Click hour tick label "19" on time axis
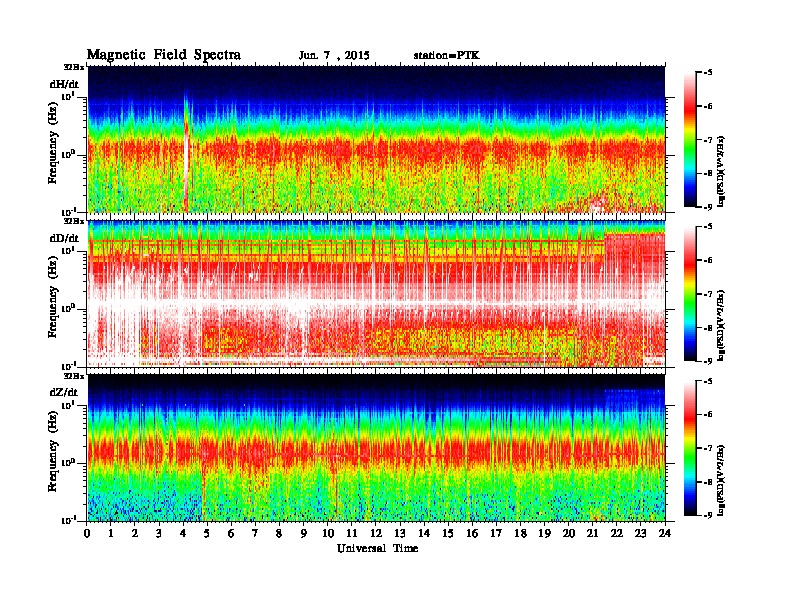 [x=544, y=533]
